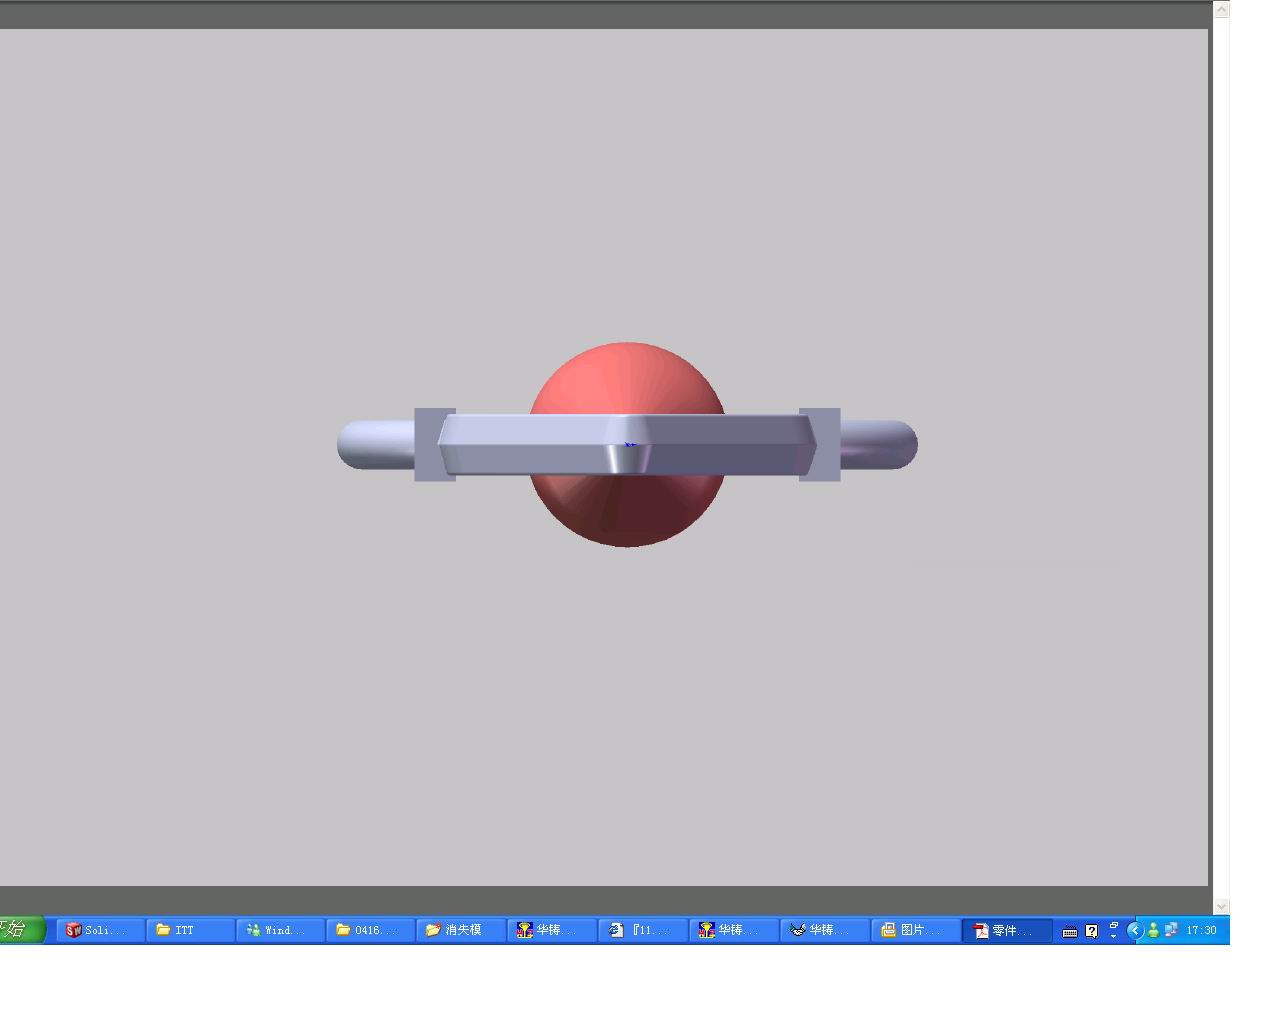Click the 17:30 system clock
The width and height of the screenshot is (1280, 1024).
(1202, 930)
